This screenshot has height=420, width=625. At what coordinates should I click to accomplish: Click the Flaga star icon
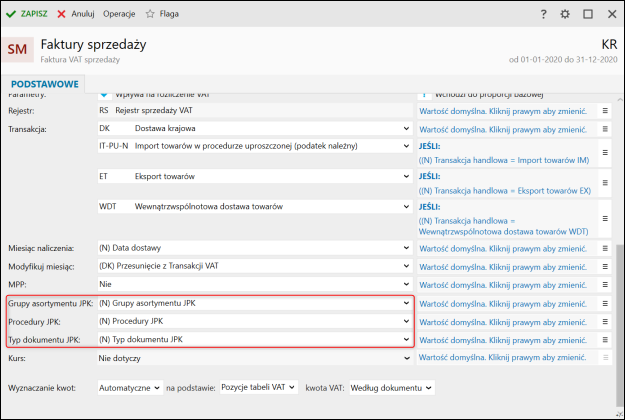(x=150, y=15)
